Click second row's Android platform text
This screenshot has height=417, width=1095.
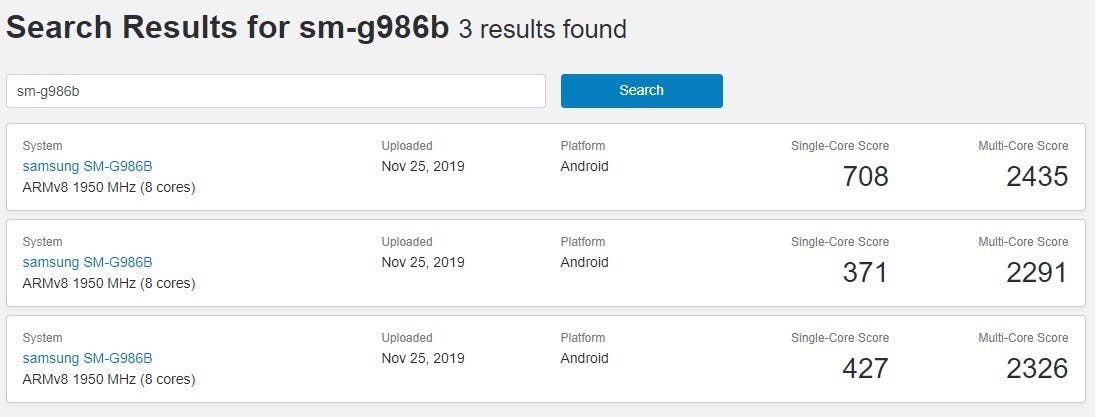pos(584,262)
